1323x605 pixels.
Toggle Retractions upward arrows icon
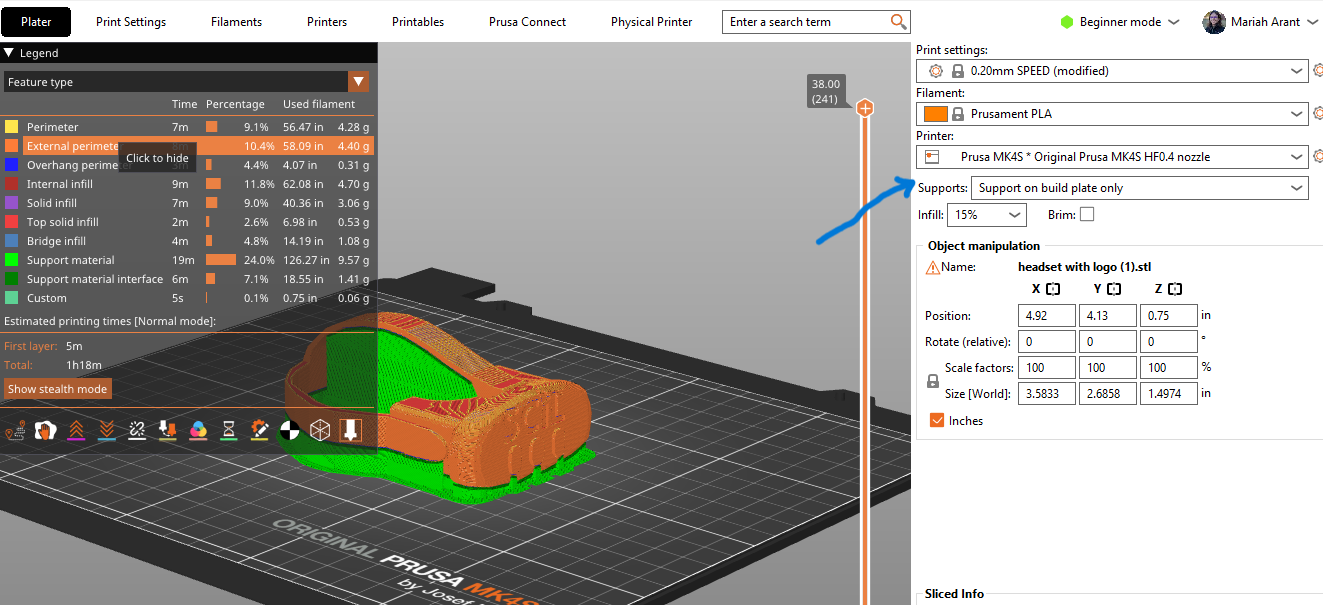click(76, 430)
